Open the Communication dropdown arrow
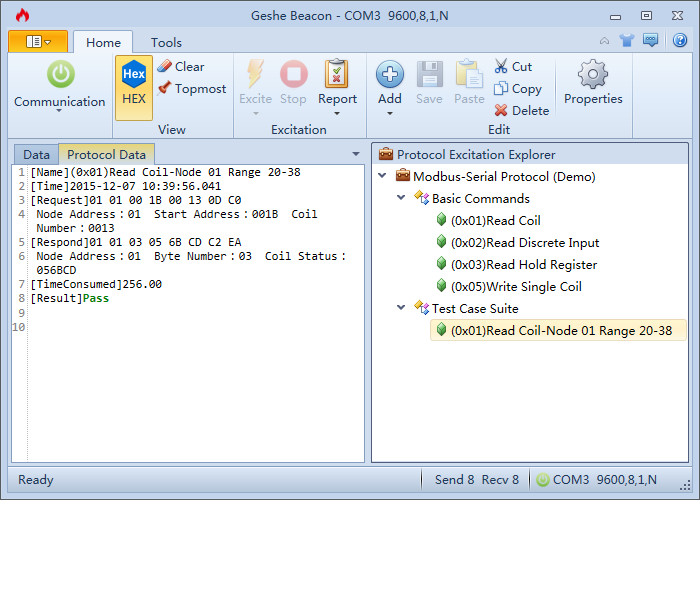700x600 pixels. tap(59, 111)
